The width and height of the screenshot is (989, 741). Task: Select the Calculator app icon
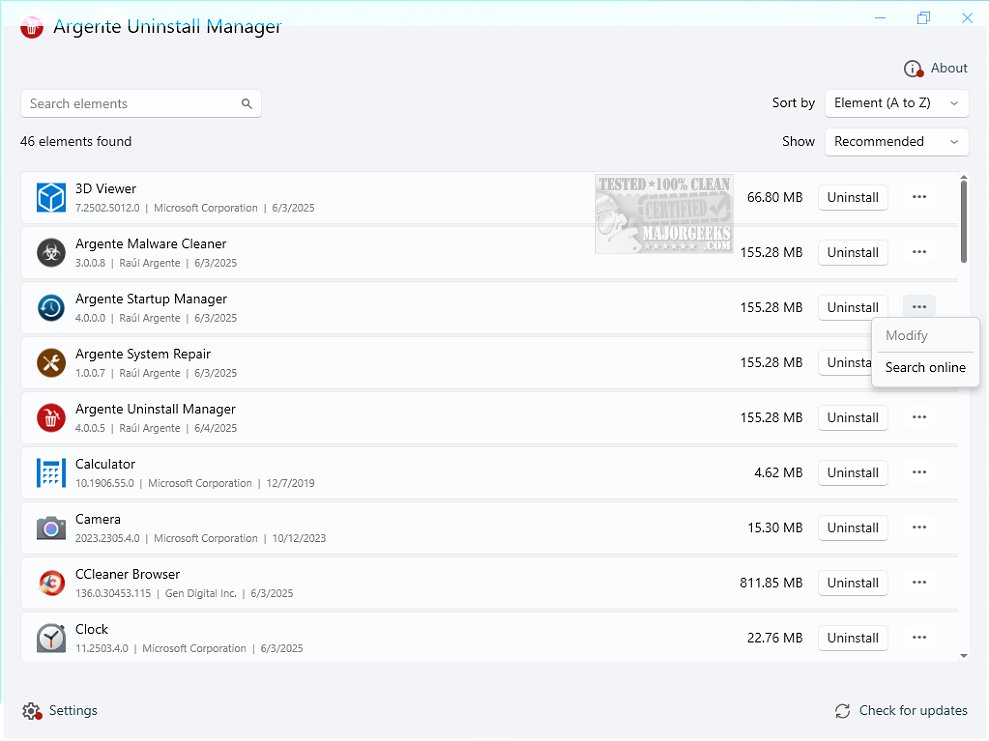click(50, 472)
